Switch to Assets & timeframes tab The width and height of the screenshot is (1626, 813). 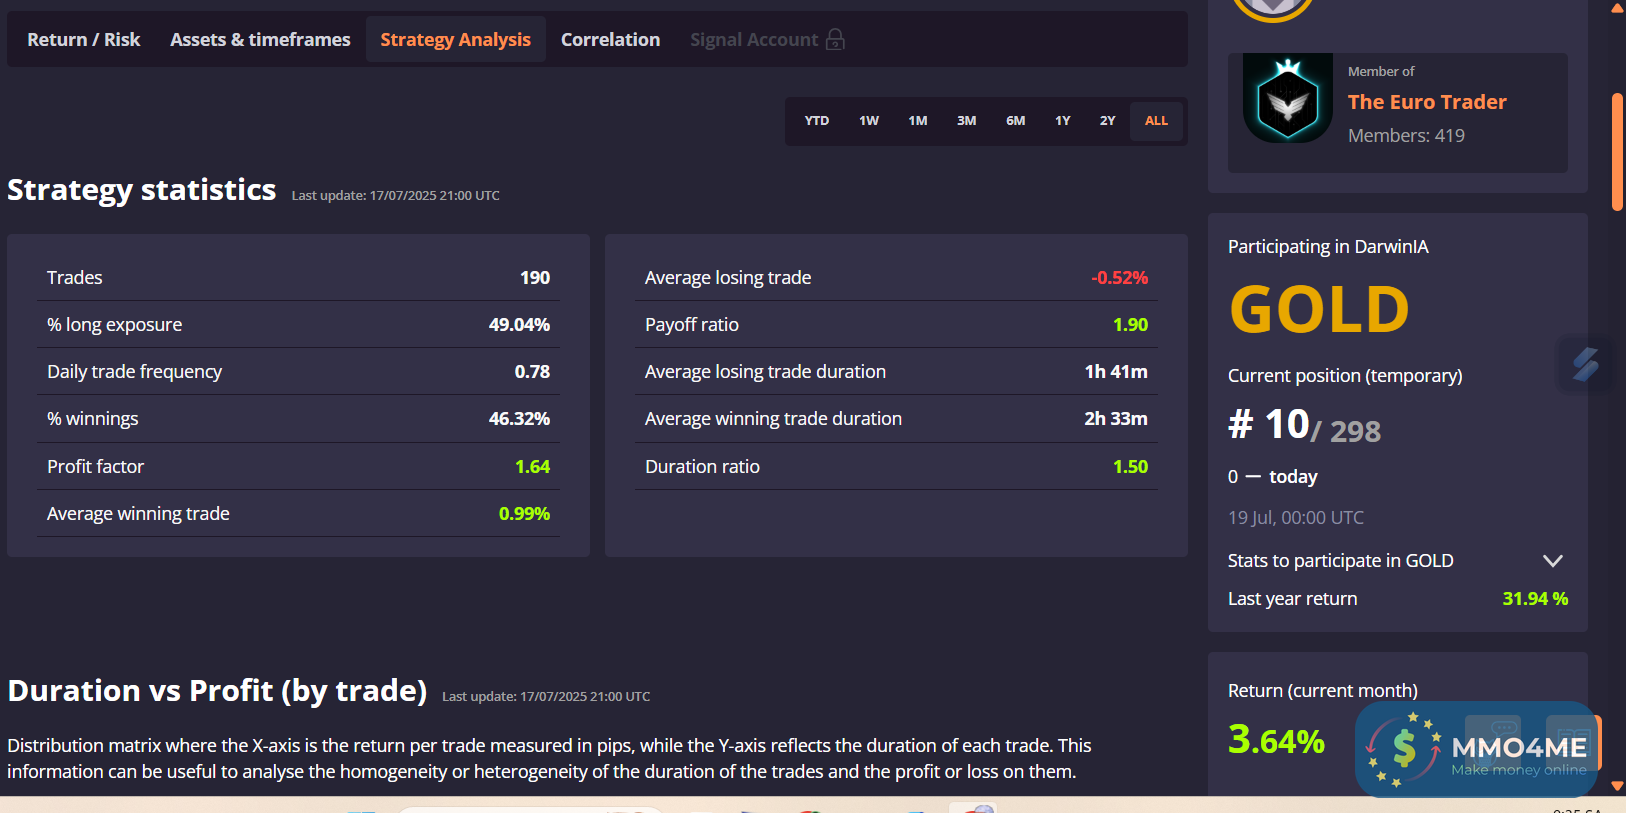[x=260, y=40]
